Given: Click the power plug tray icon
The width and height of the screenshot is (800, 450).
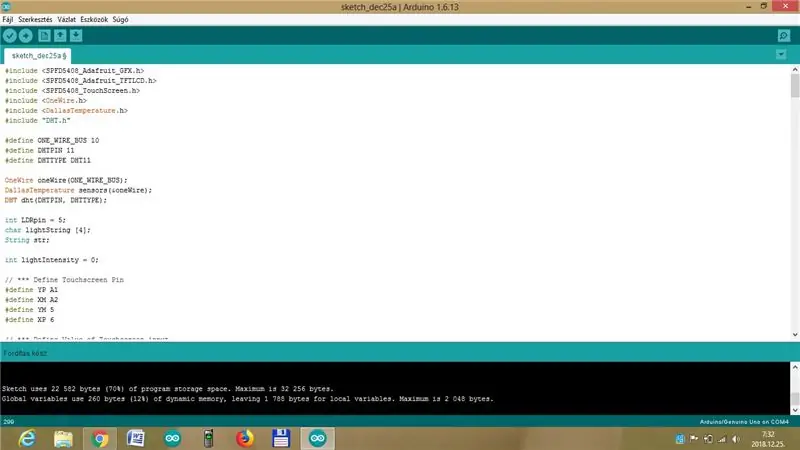Looking at the screenshot, I should point(708,439).
